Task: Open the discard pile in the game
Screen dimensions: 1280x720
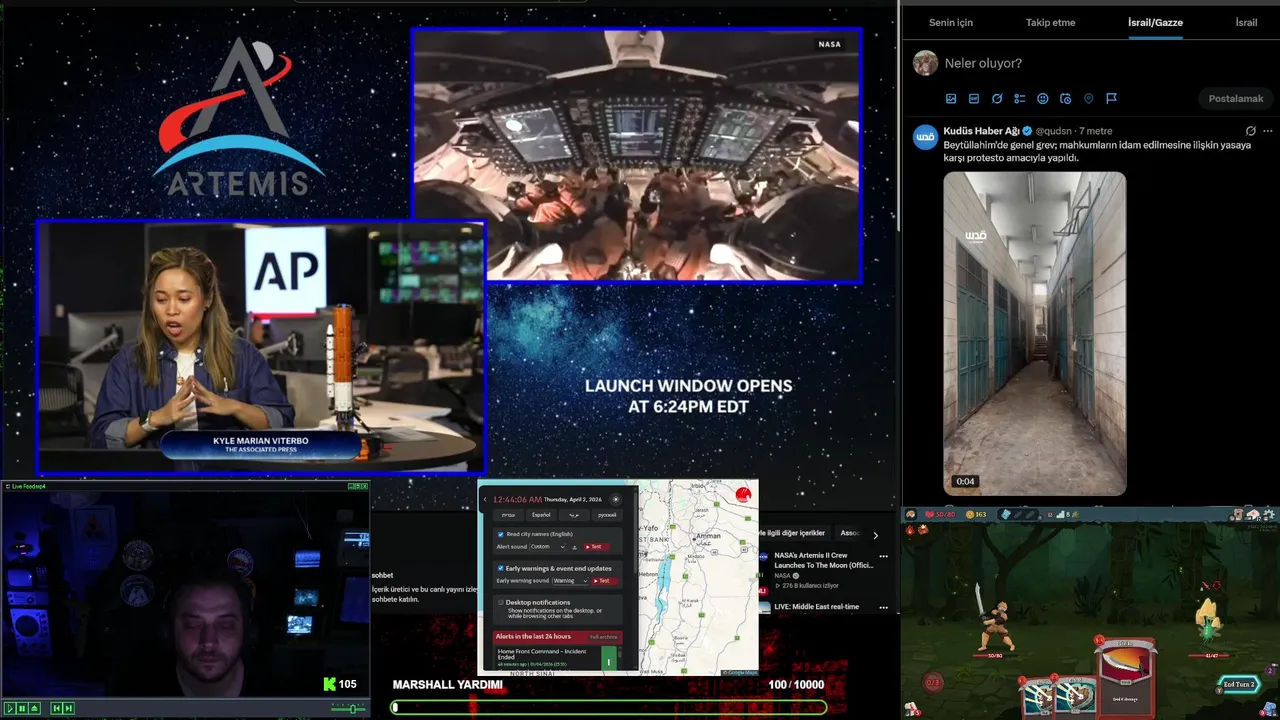Action: [x=1269, y=709]
